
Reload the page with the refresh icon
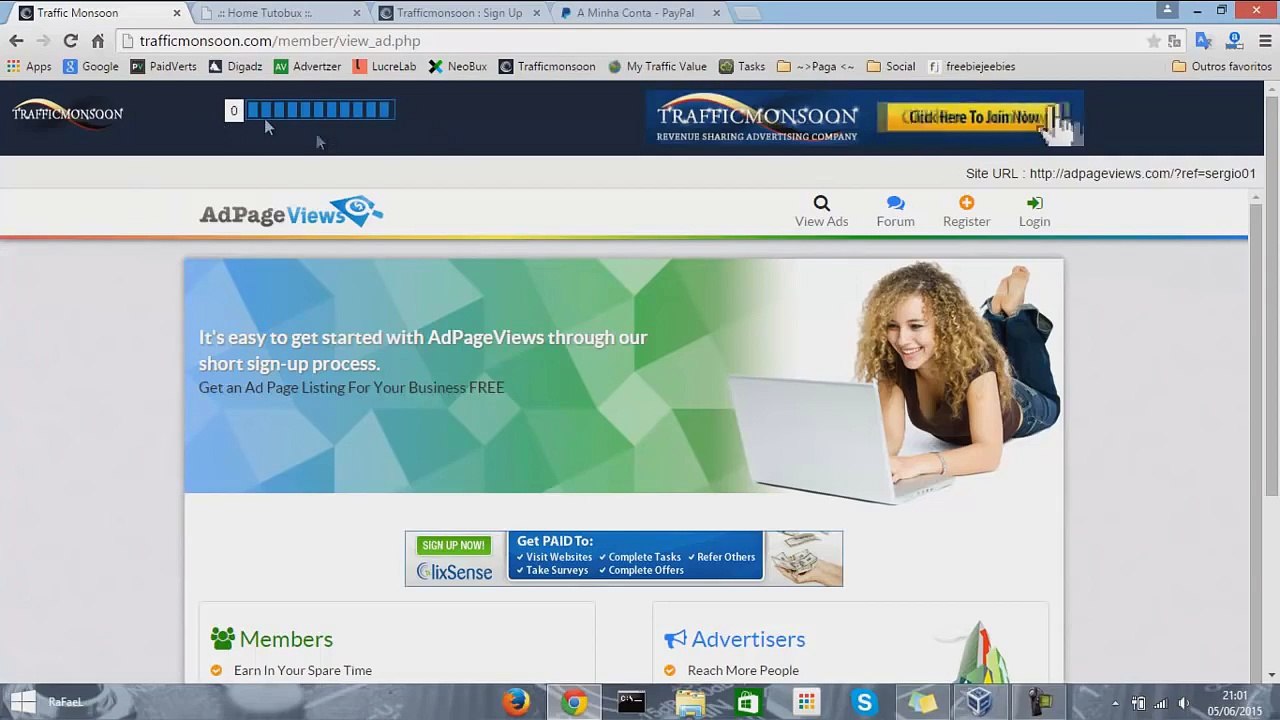(70, 41)
